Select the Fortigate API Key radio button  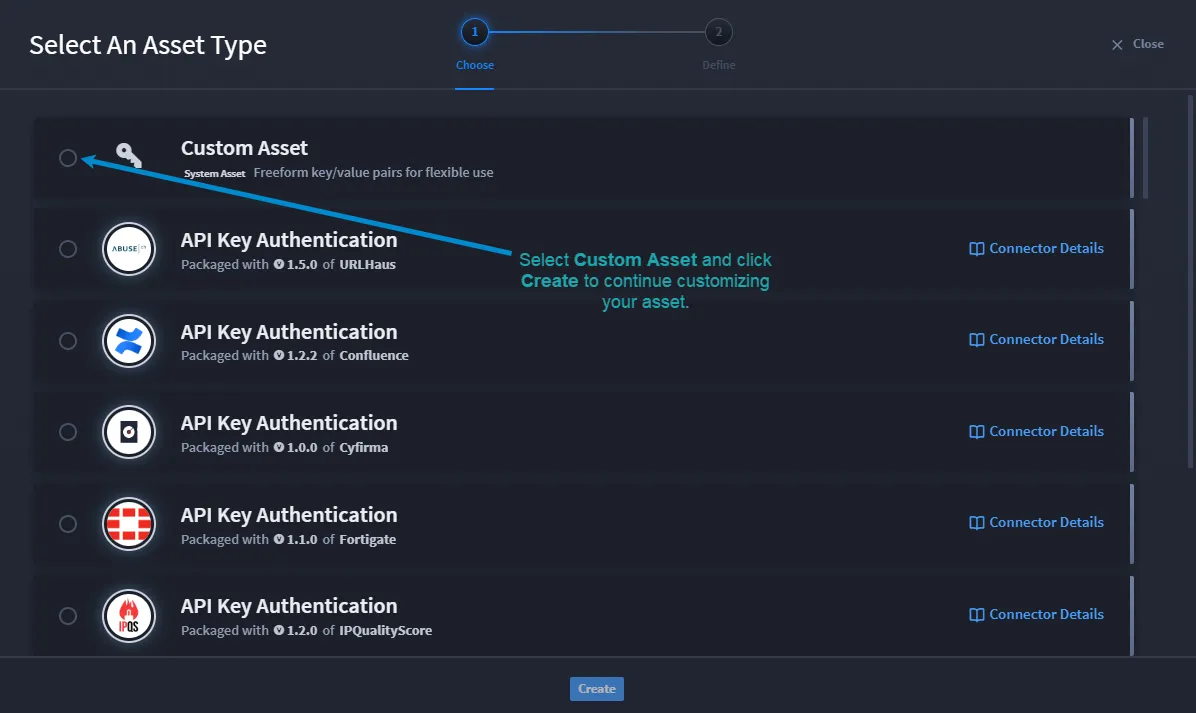point(68,524)
